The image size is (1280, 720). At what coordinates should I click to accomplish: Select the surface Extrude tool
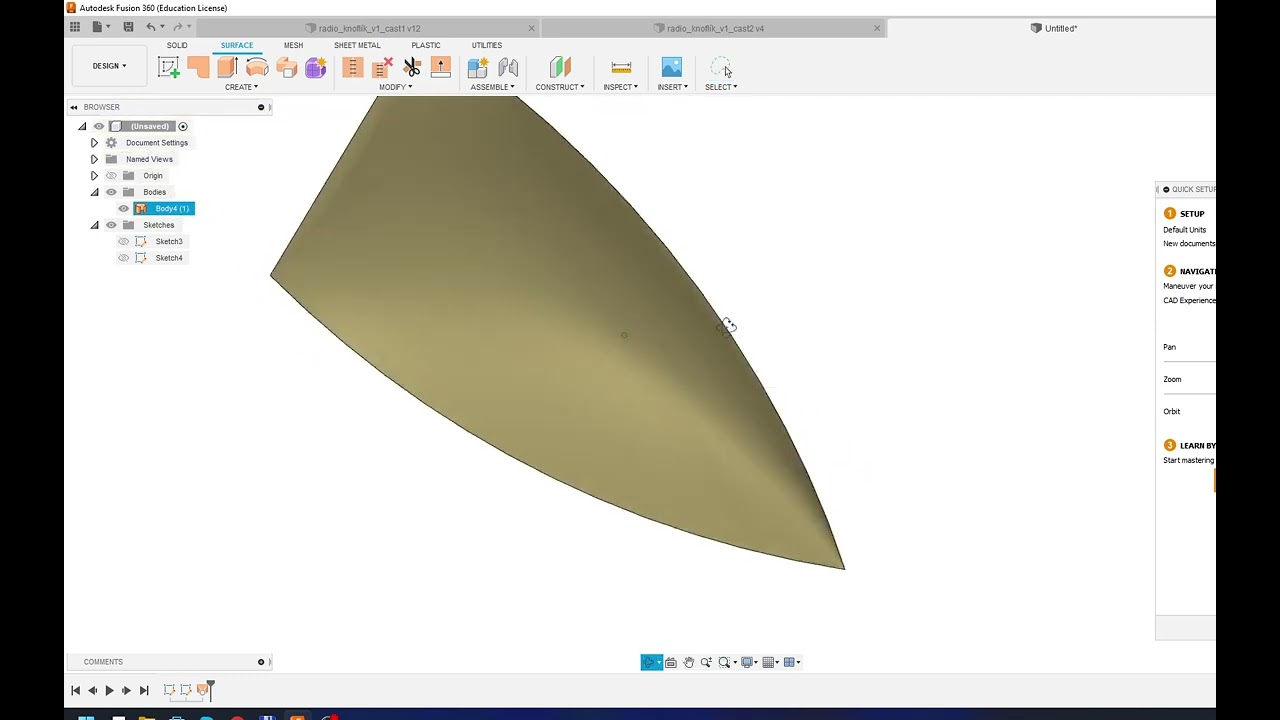coord(227,67)
